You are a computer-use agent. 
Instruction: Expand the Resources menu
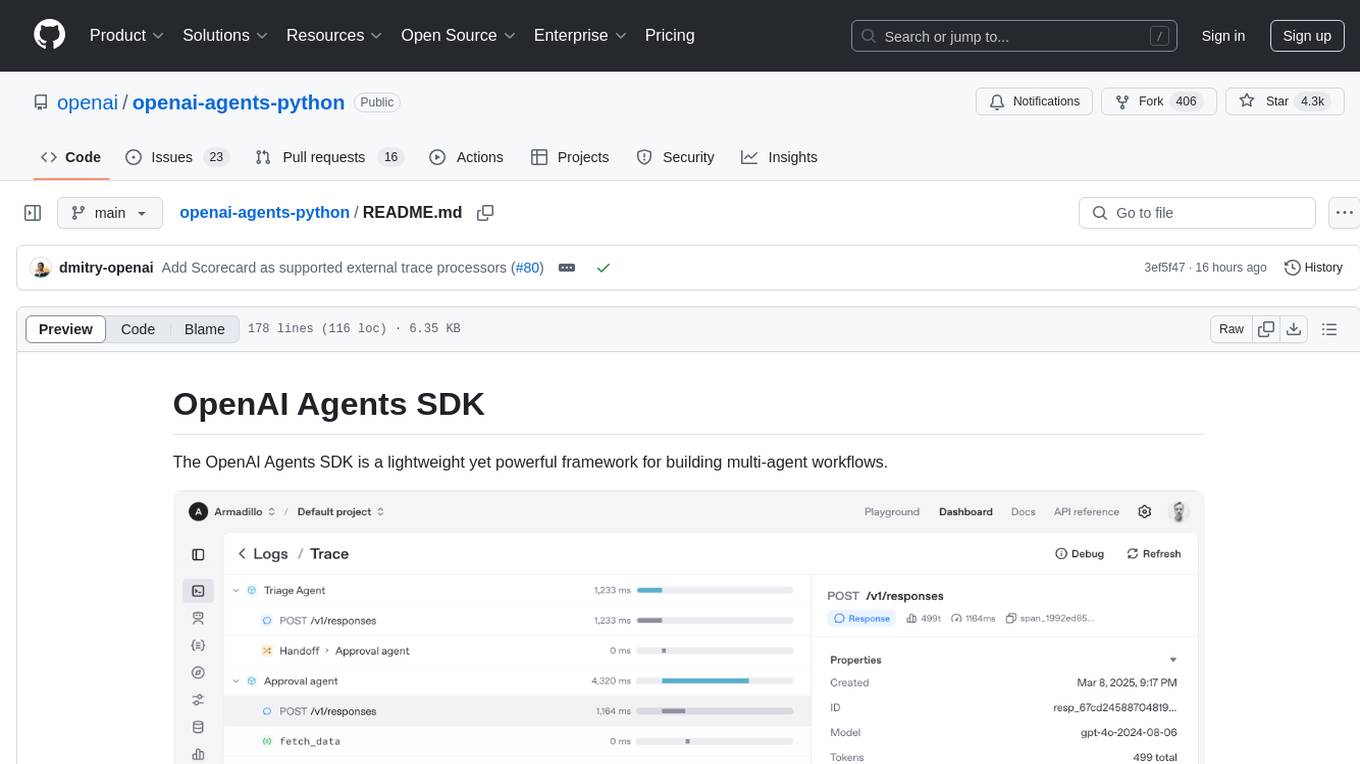coord(334,35)
